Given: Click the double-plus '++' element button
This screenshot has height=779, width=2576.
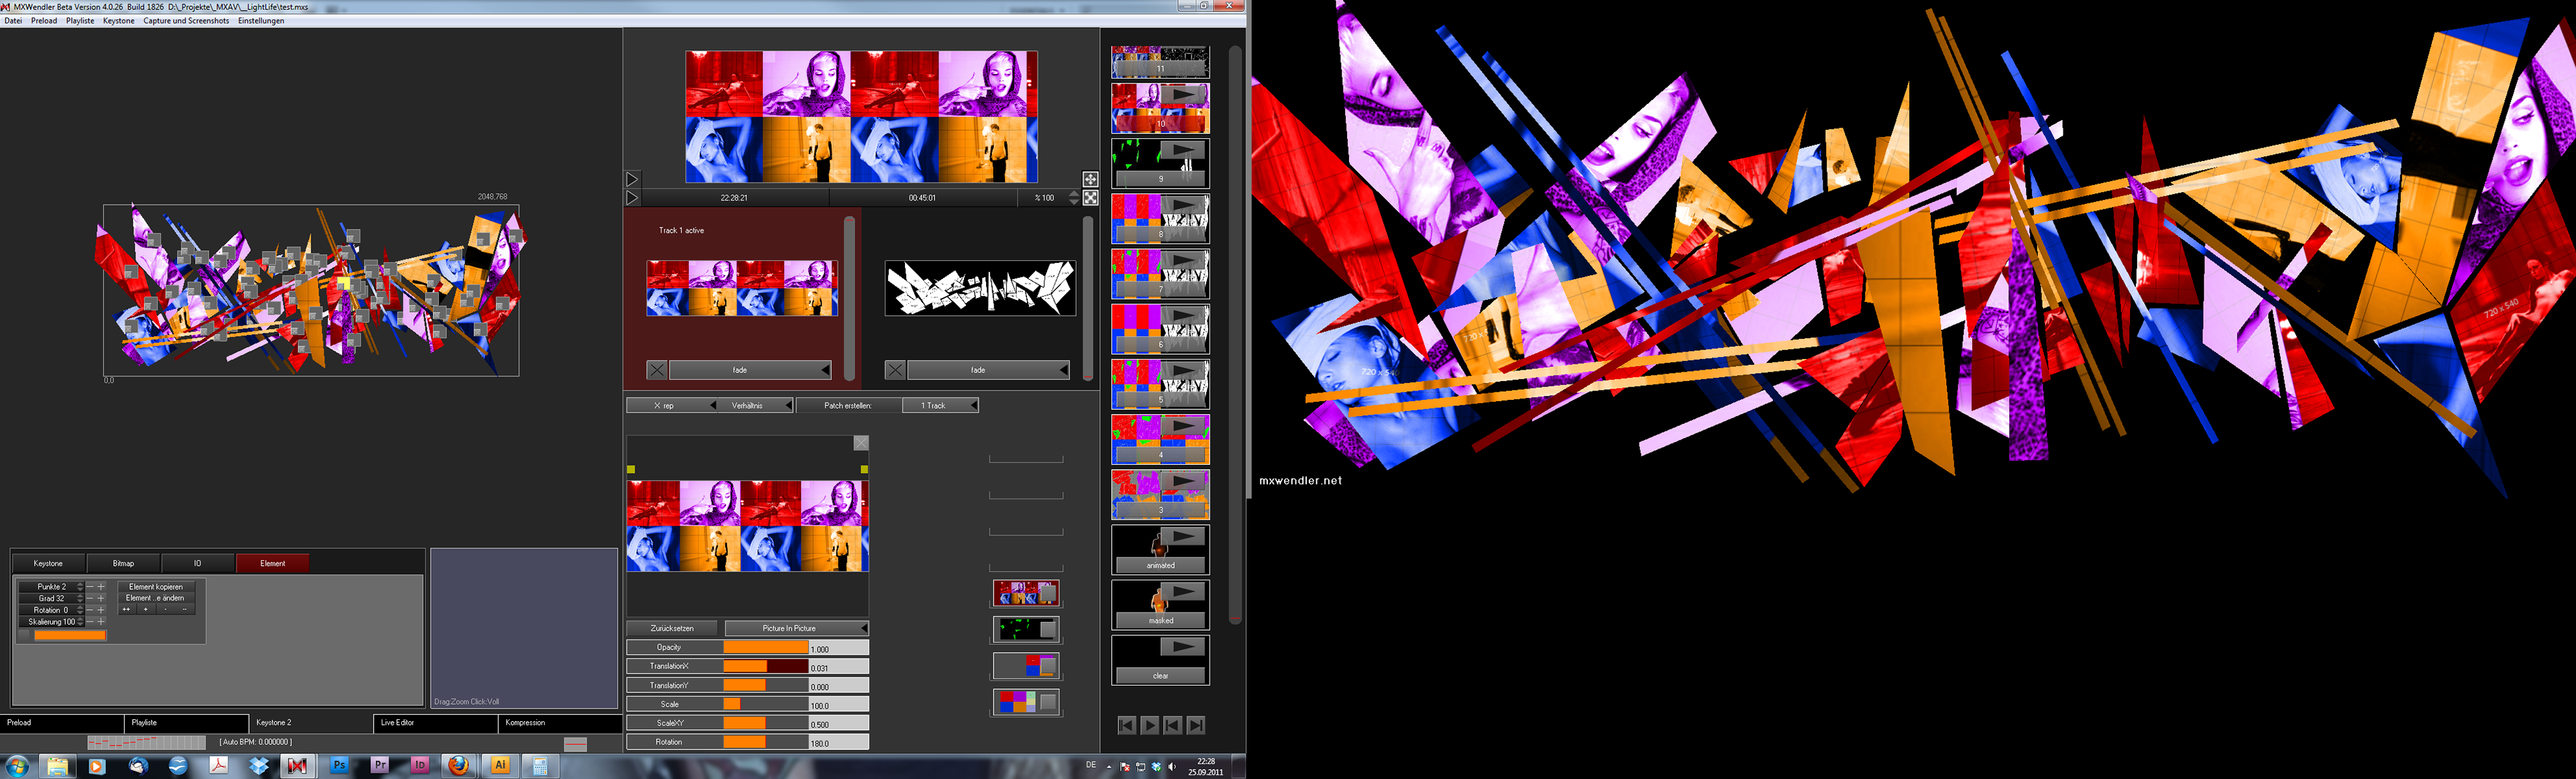Looking at the screenshot, I should pyautogui.click(x=127, y=609).
